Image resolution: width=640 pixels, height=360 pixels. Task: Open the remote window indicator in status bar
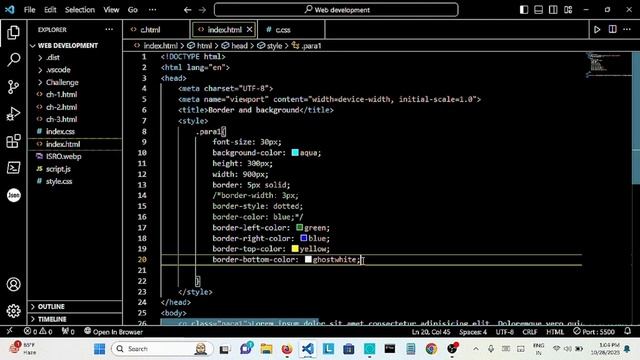[x=9, y=331]
